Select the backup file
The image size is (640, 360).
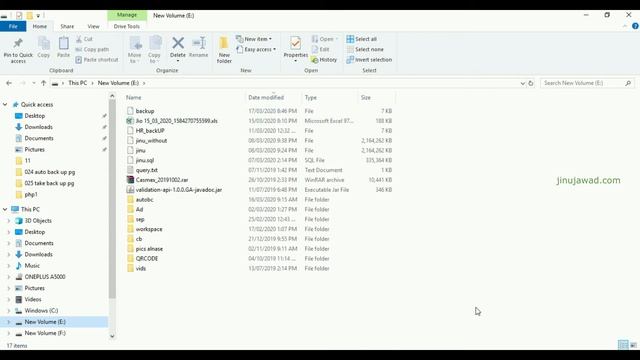tap(145, 111)
